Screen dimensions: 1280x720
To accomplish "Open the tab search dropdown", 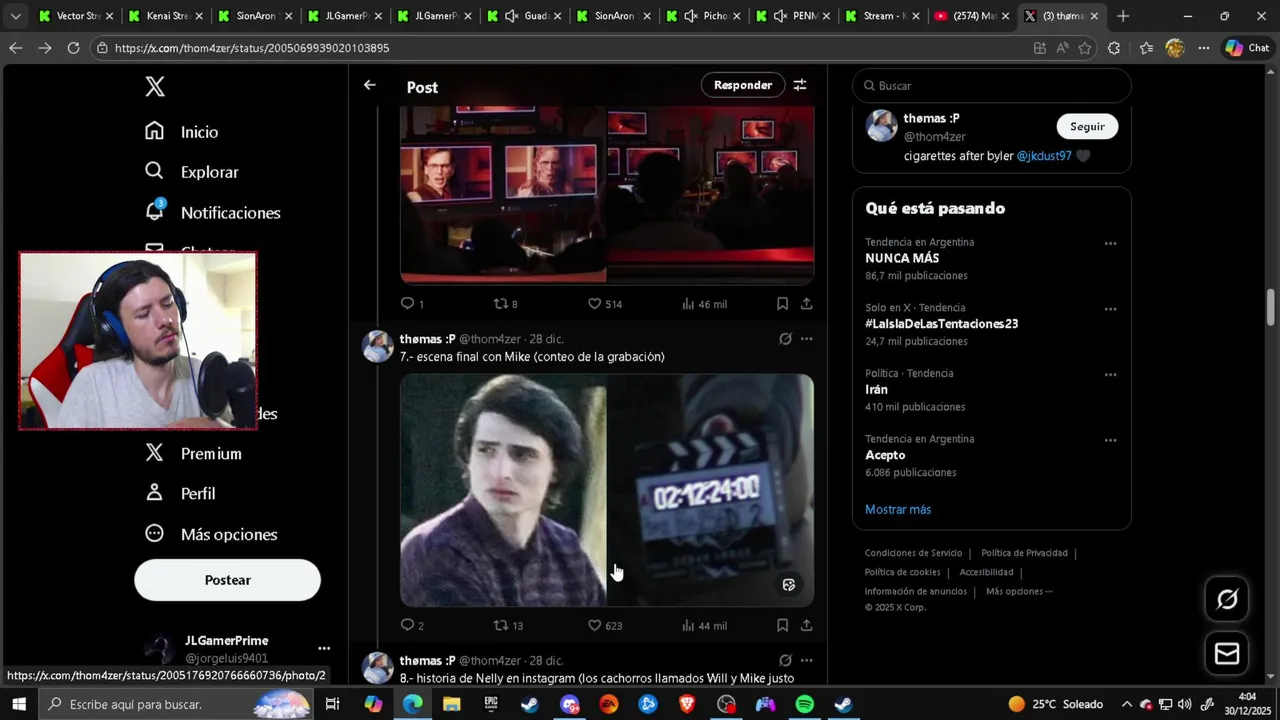I will pyautogui.click(x=15, y=16).
